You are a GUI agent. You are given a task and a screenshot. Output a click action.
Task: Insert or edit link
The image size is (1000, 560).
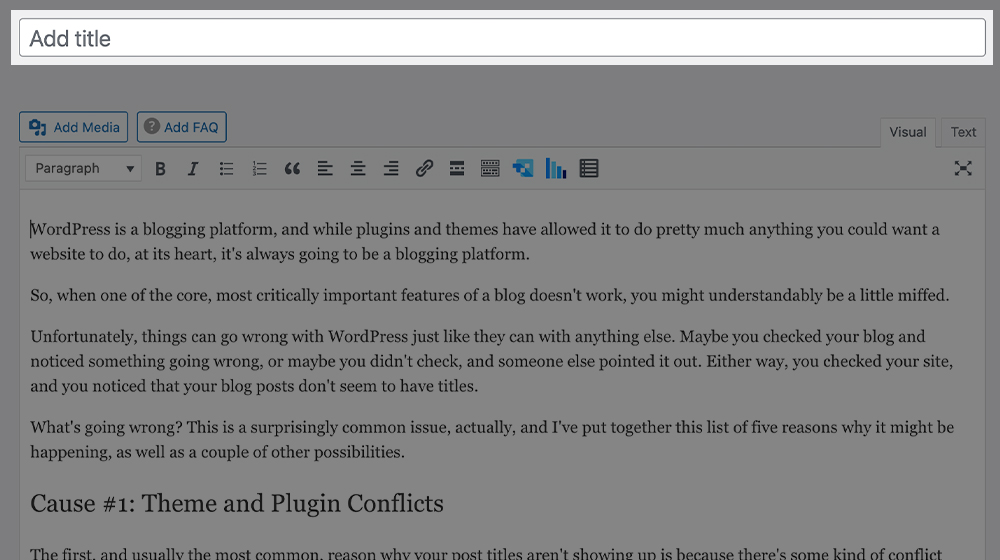[424, 168]
